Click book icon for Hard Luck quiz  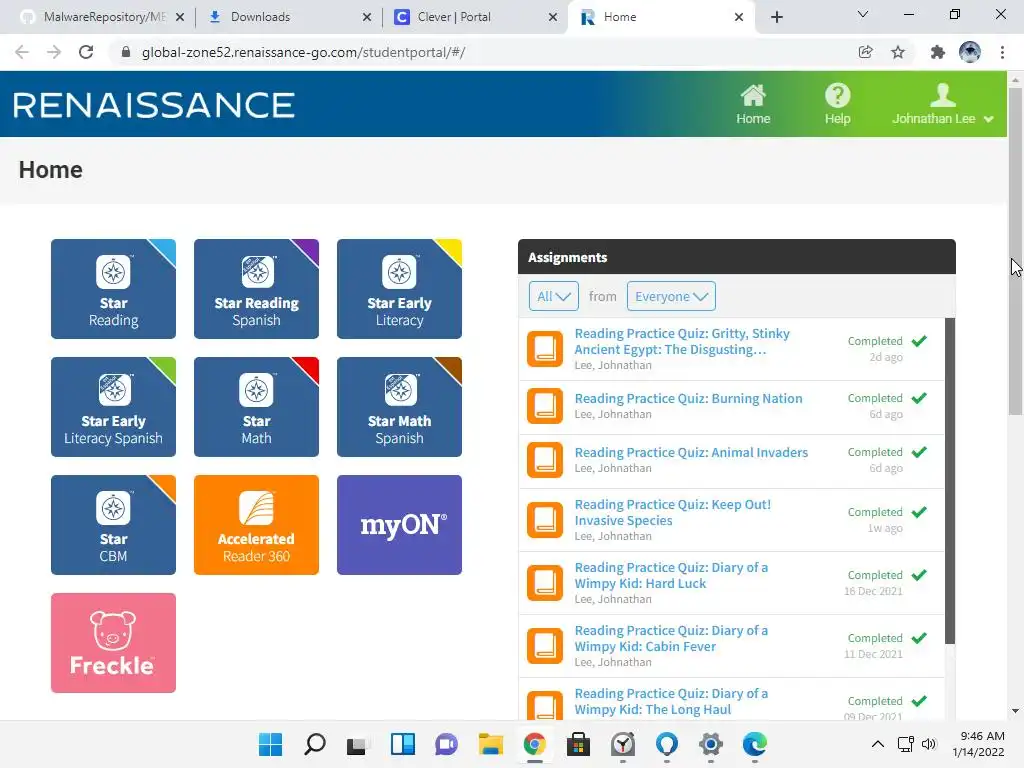(545, 583)
